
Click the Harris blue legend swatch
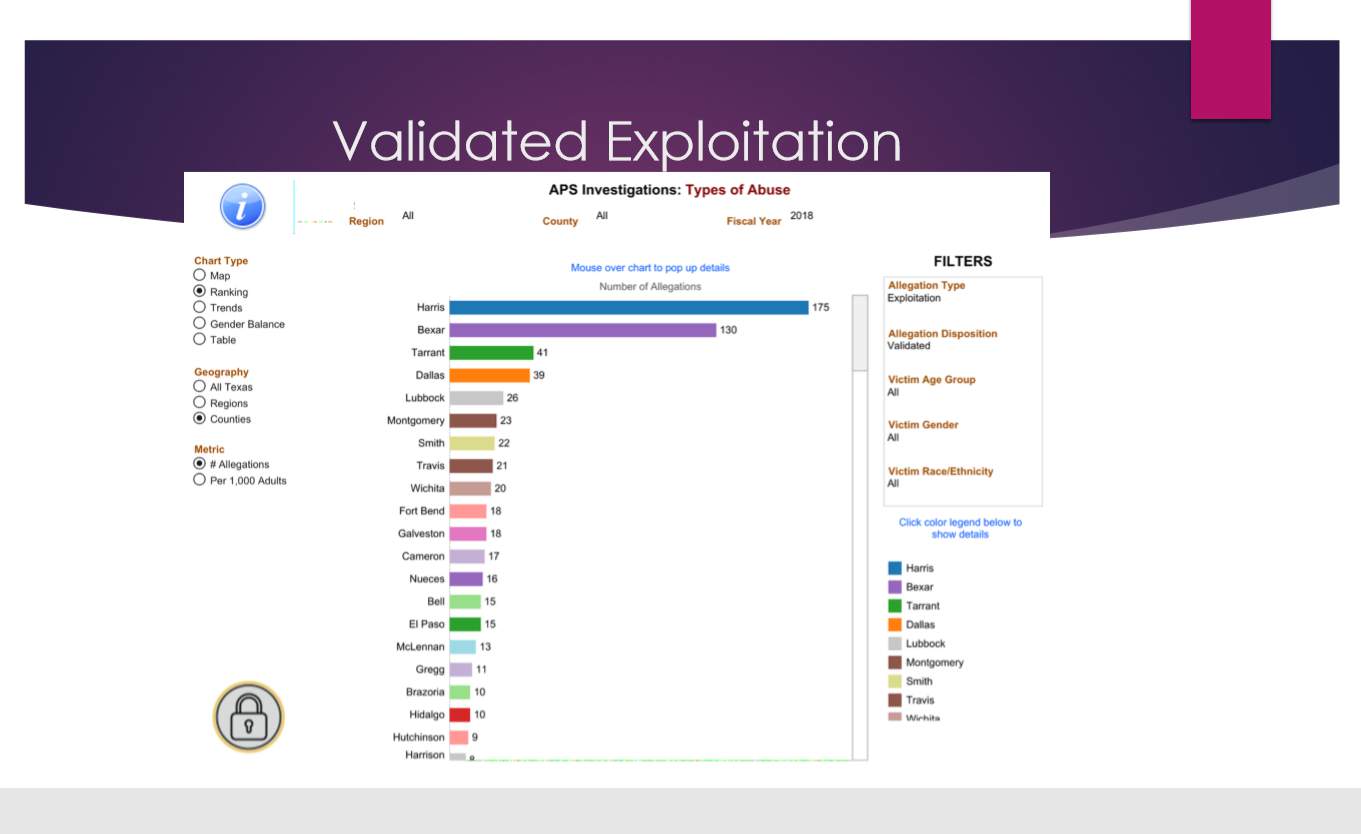point(895,568)
